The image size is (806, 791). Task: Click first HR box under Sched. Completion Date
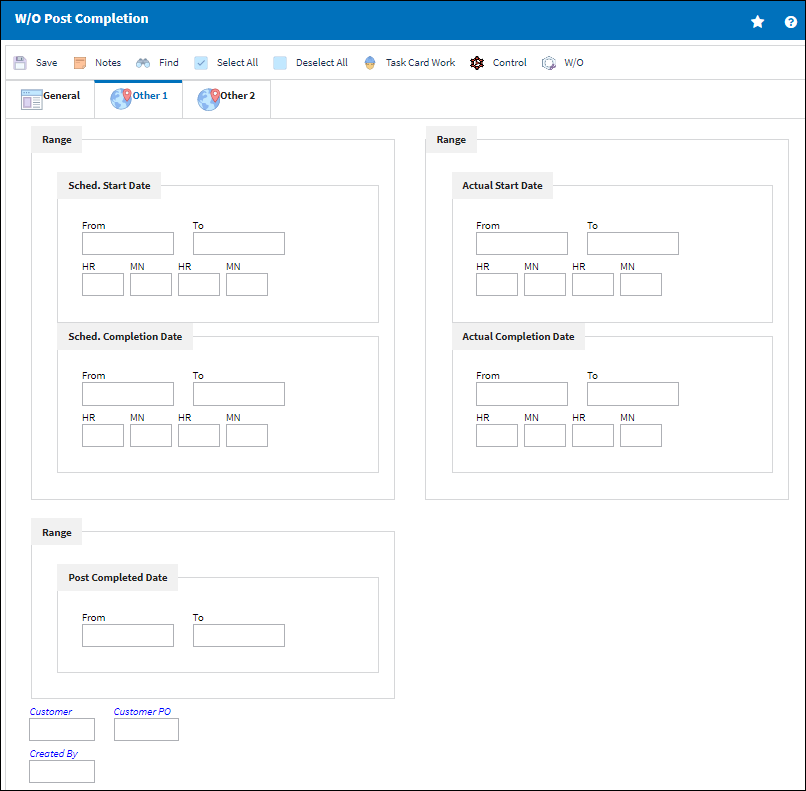(x=103, y=436)
